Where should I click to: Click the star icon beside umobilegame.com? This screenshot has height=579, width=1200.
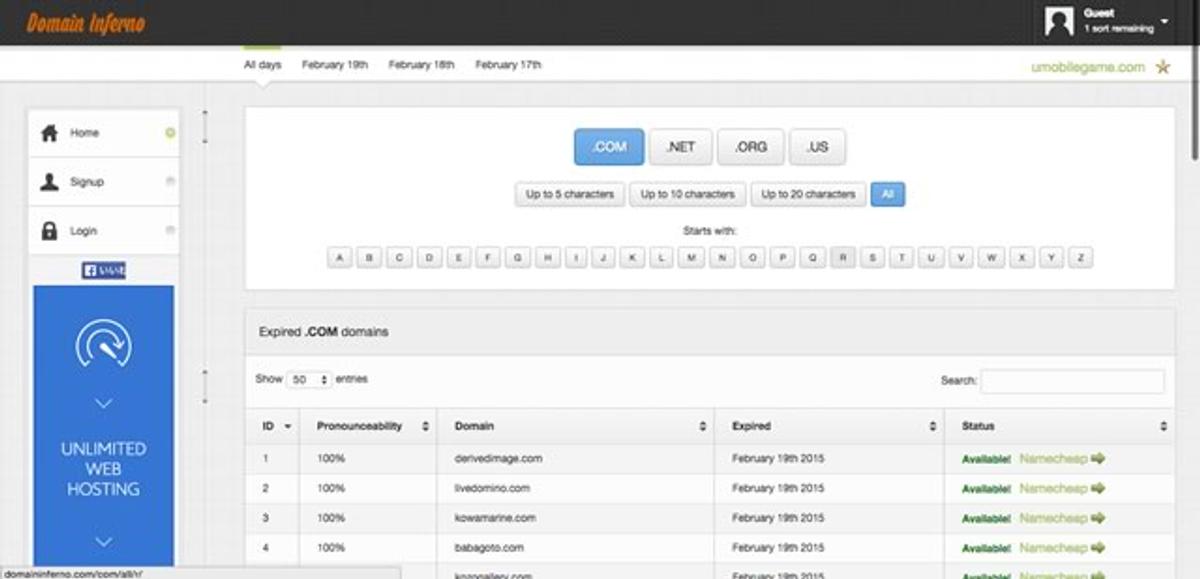click(1162, 67)
